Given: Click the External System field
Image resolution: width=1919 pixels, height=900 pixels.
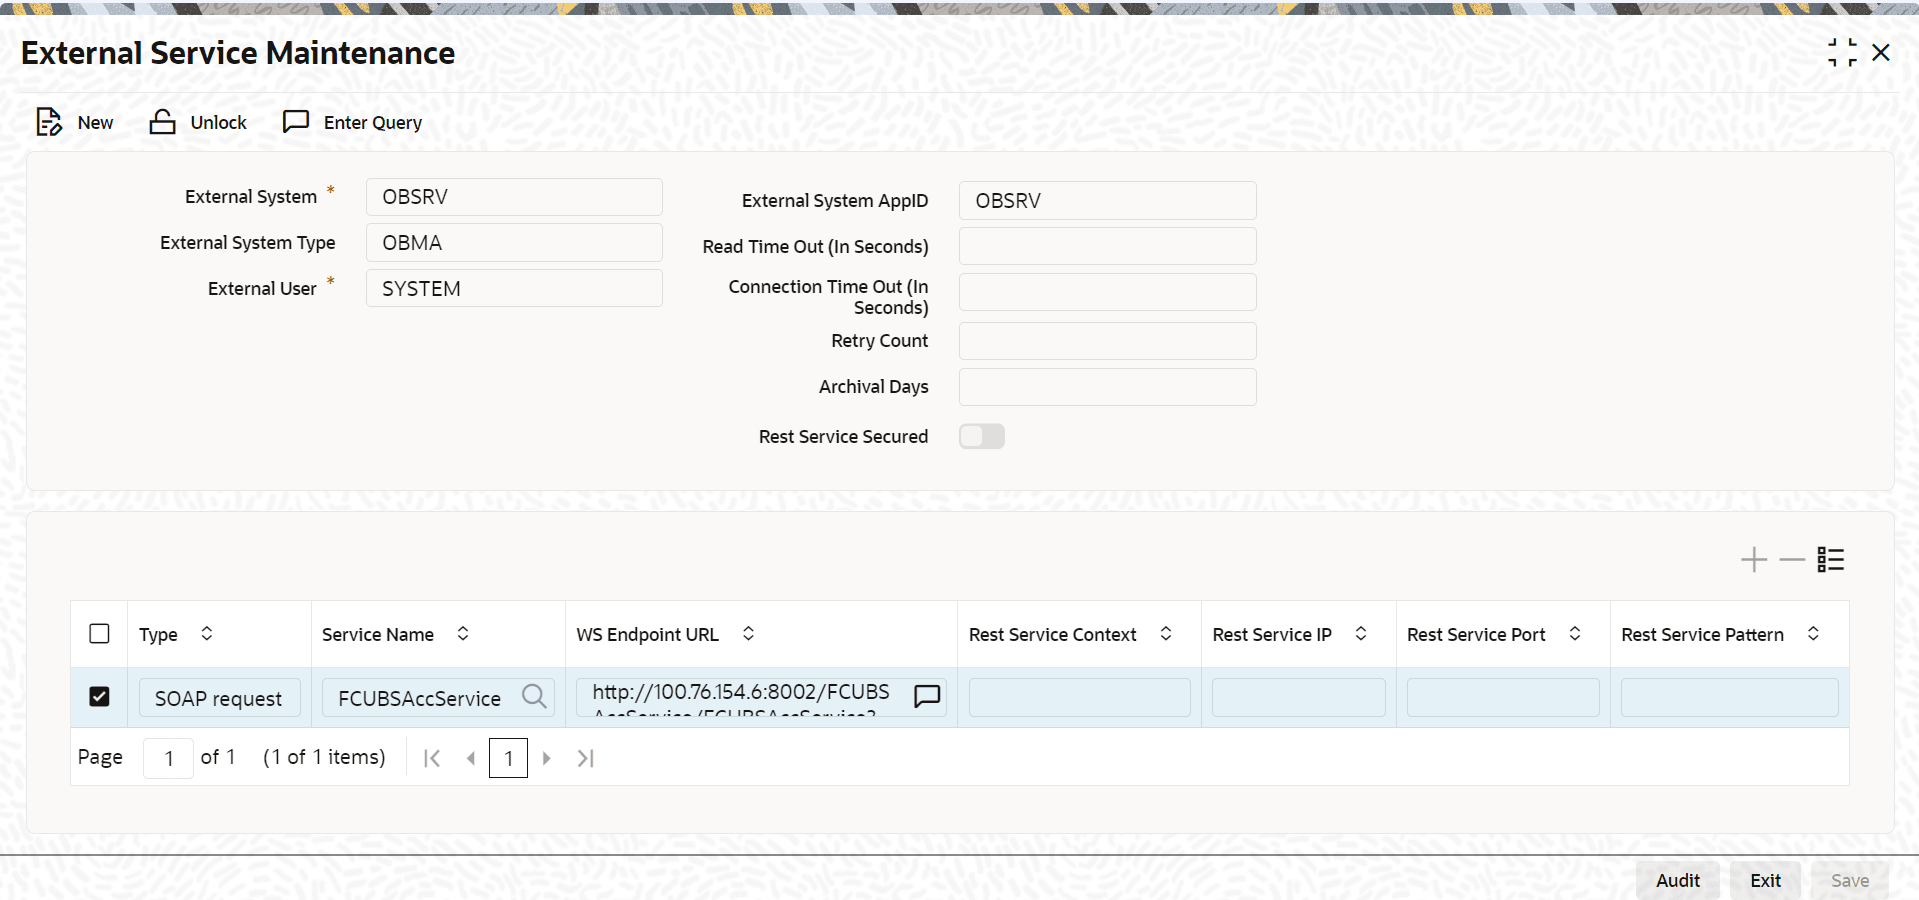Looking at the screenshot, I should 514,197.
